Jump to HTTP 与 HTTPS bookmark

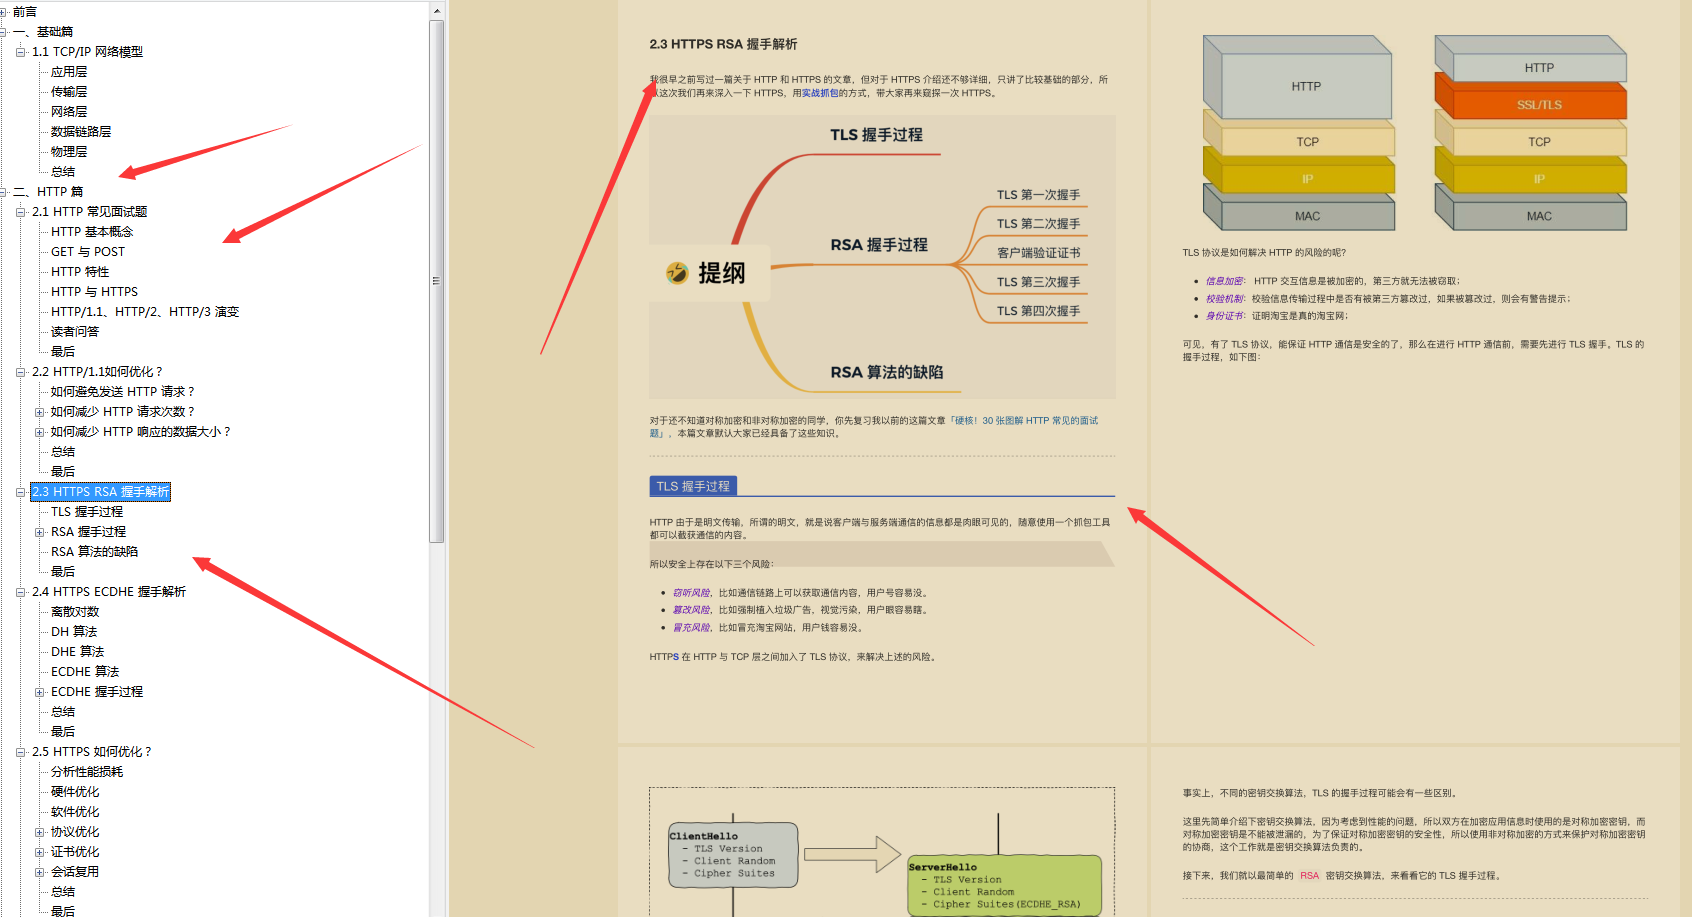(95, 292)
